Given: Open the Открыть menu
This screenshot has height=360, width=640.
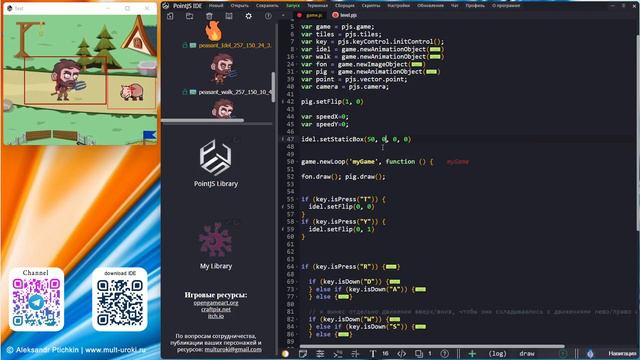Looking at the screenshot, I should pos(240,6).
